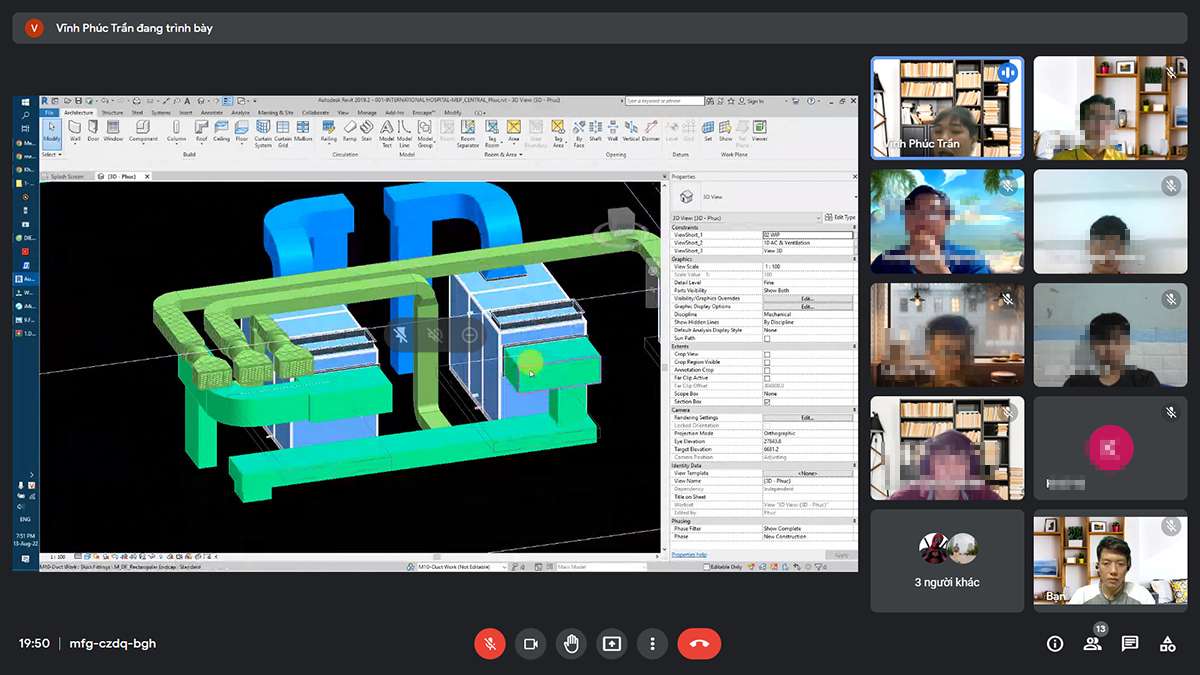This screenshot has width=1200, height=675.
Task: Toggle the microphone in Meet controls
Action: (490, 643)
